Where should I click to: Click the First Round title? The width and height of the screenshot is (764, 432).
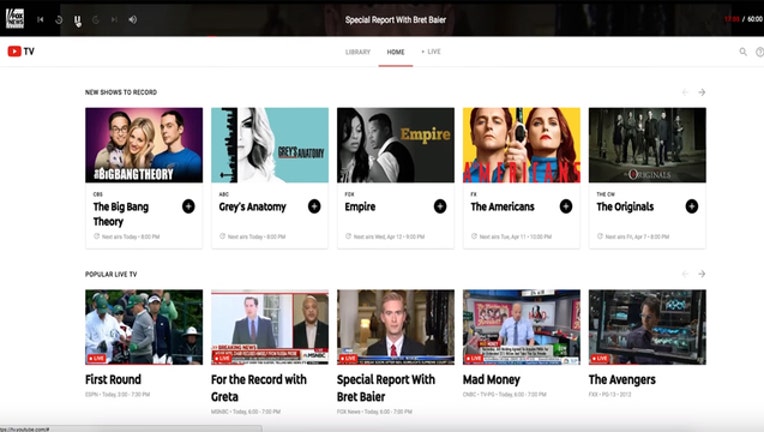[113, 379]
